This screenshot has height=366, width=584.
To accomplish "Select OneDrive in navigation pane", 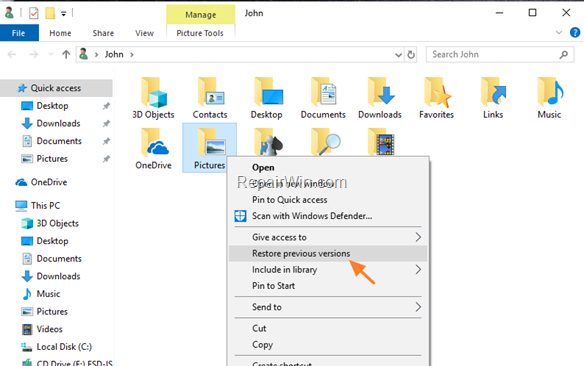I will point(49,182).
